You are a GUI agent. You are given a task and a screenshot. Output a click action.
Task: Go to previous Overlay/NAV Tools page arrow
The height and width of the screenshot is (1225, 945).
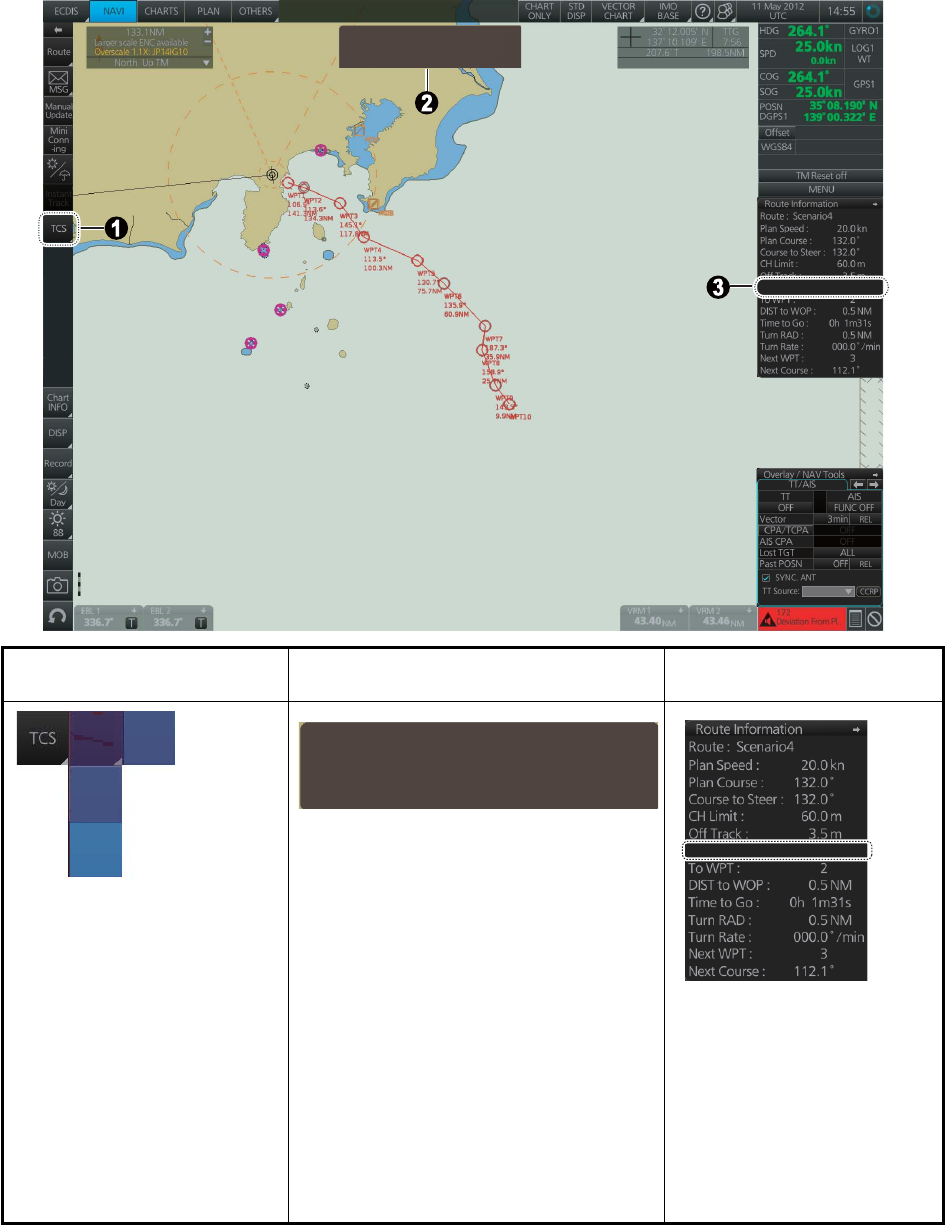(x=856, y=485)
